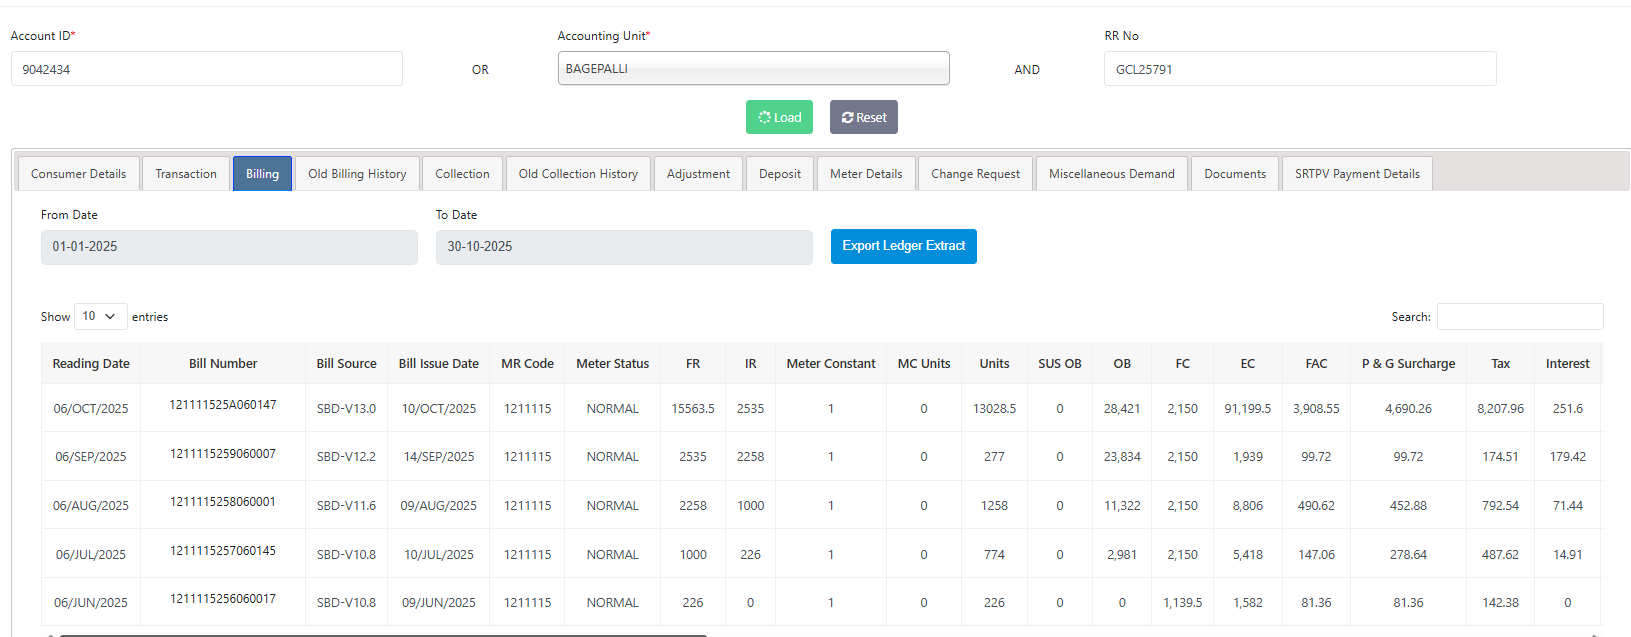Focus the table Search box
Image resolution: width=1631 pixels, height=637 pixels.
tap(1520, 316)
